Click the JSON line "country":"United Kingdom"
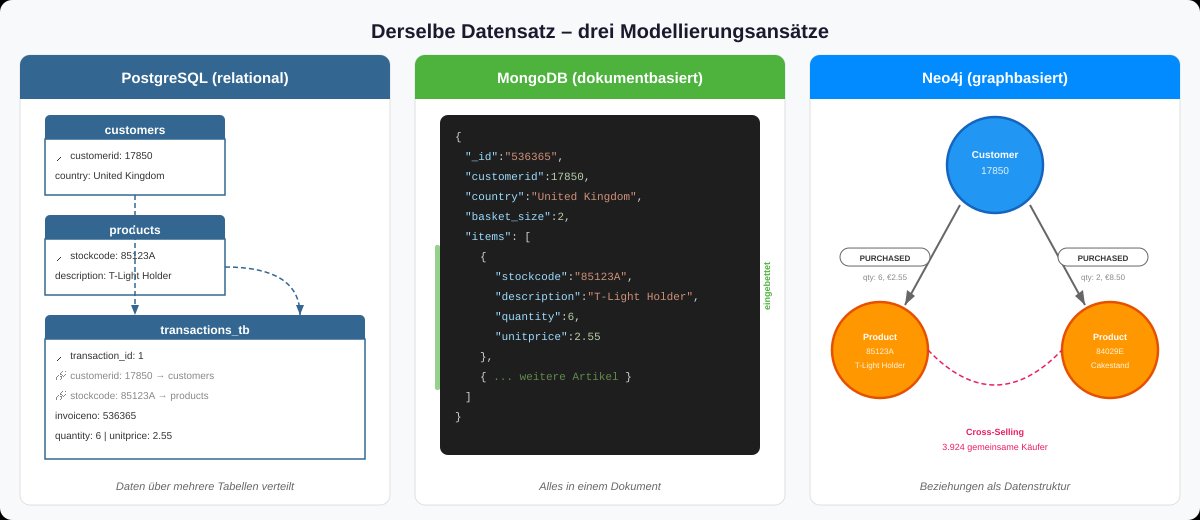This screenshot has height=520, width=1200. click(x=553, y=196)
